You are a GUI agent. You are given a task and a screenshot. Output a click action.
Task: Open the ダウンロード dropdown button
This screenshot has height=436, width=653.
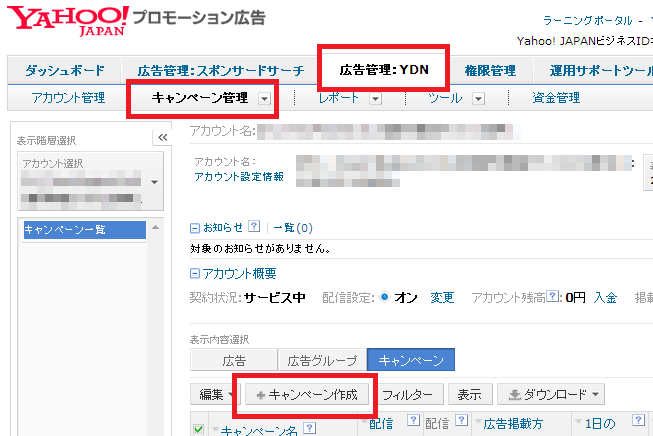[x=551, y=394]
